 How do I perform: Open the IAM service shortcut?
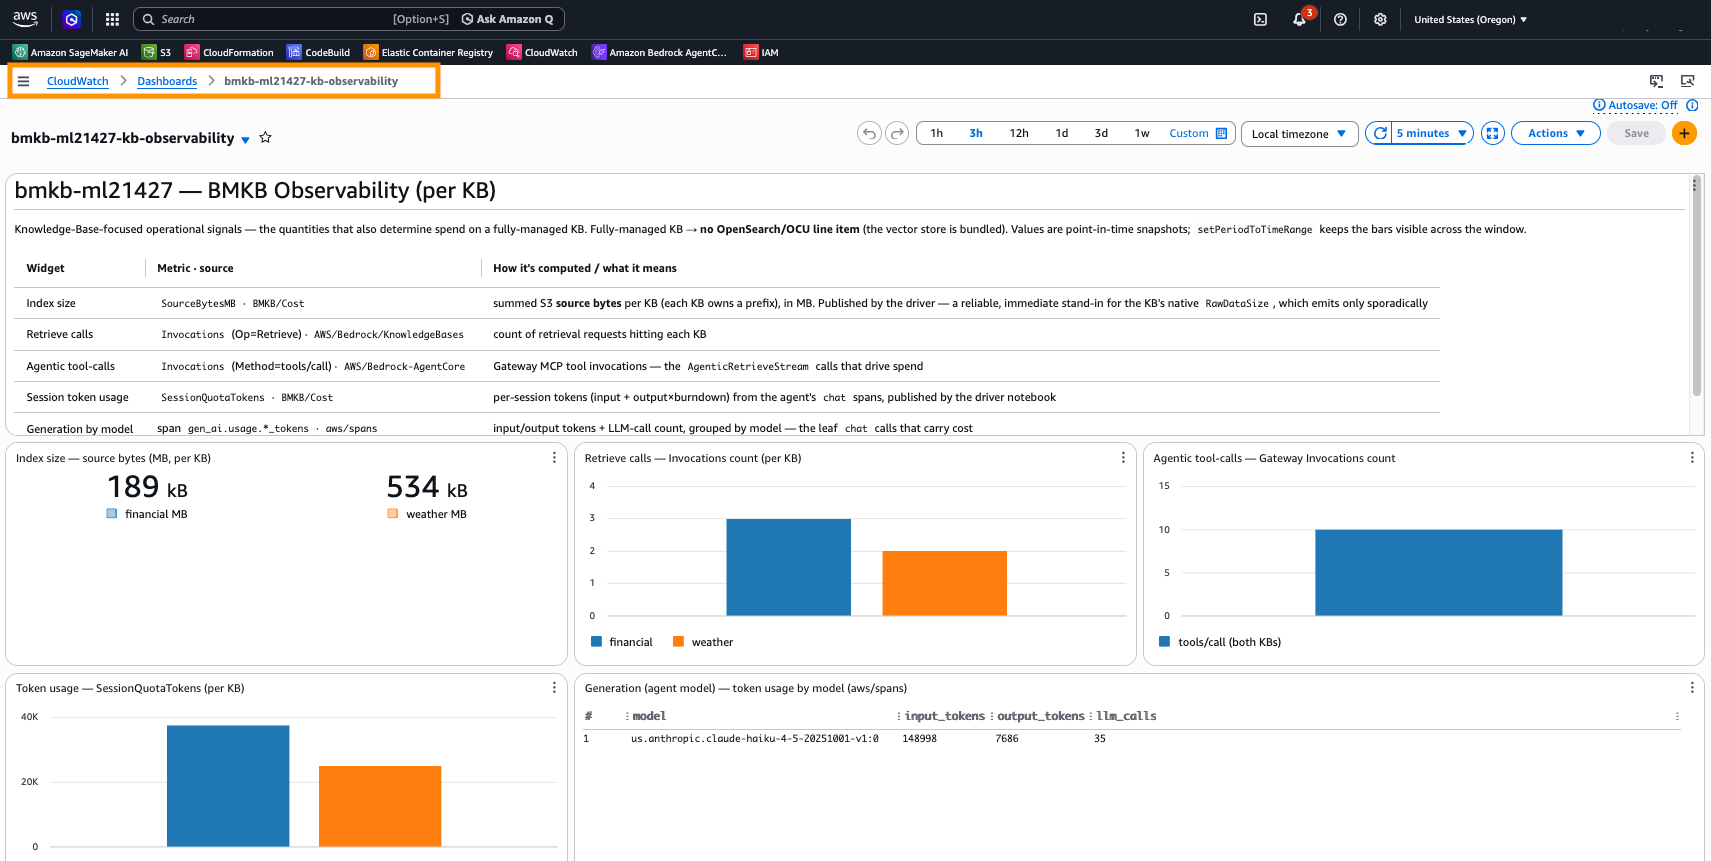761,52
